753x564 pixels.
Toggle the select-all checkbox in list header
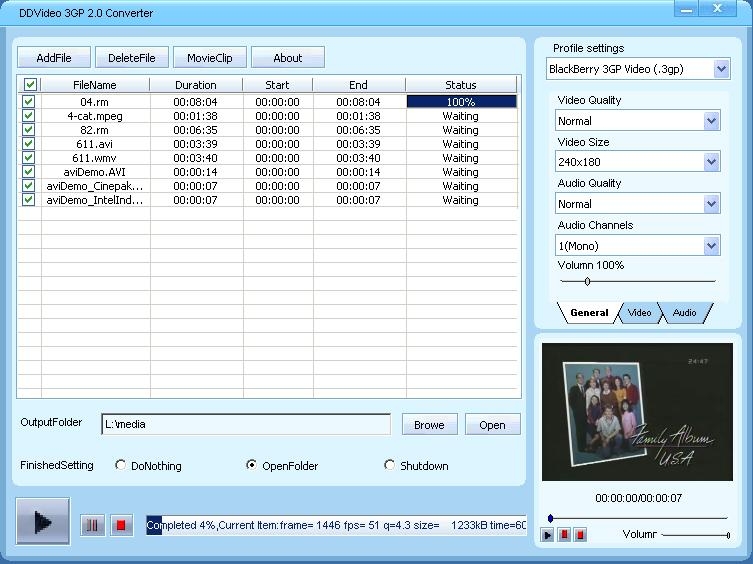30,85
